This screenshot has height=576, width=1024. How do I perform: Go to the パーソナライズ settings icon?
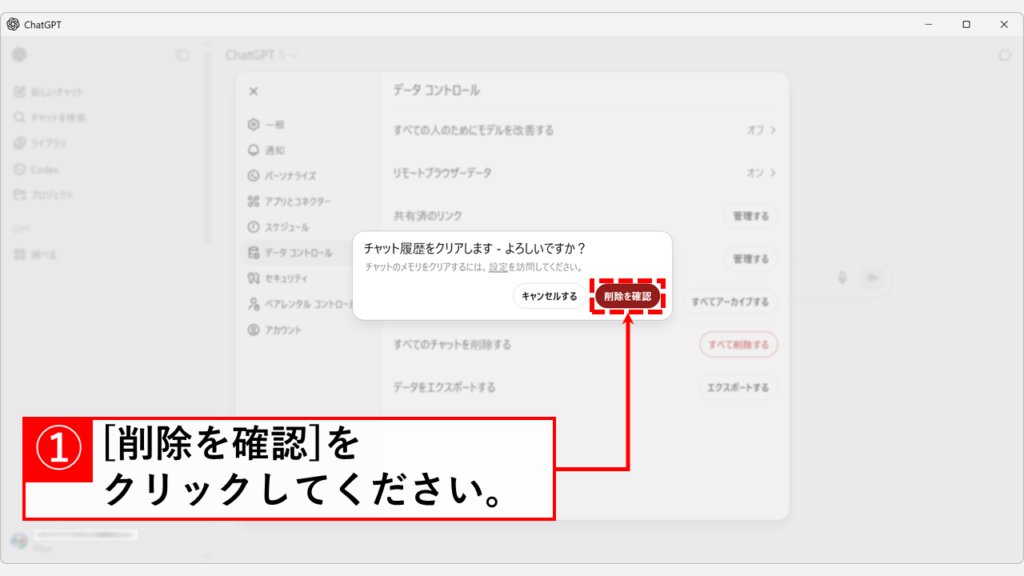tap(253, 176)
